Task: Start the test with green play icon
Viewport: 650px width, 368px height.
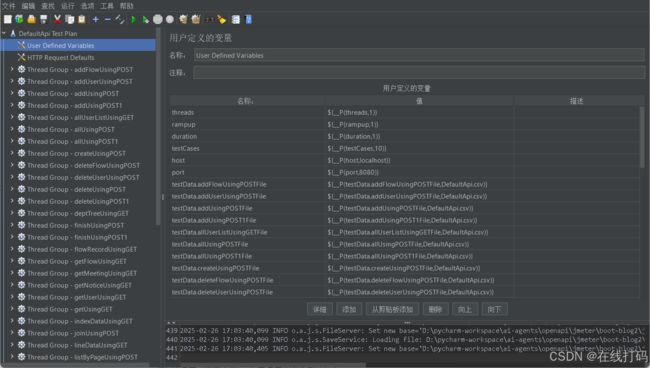Action: 133,19
